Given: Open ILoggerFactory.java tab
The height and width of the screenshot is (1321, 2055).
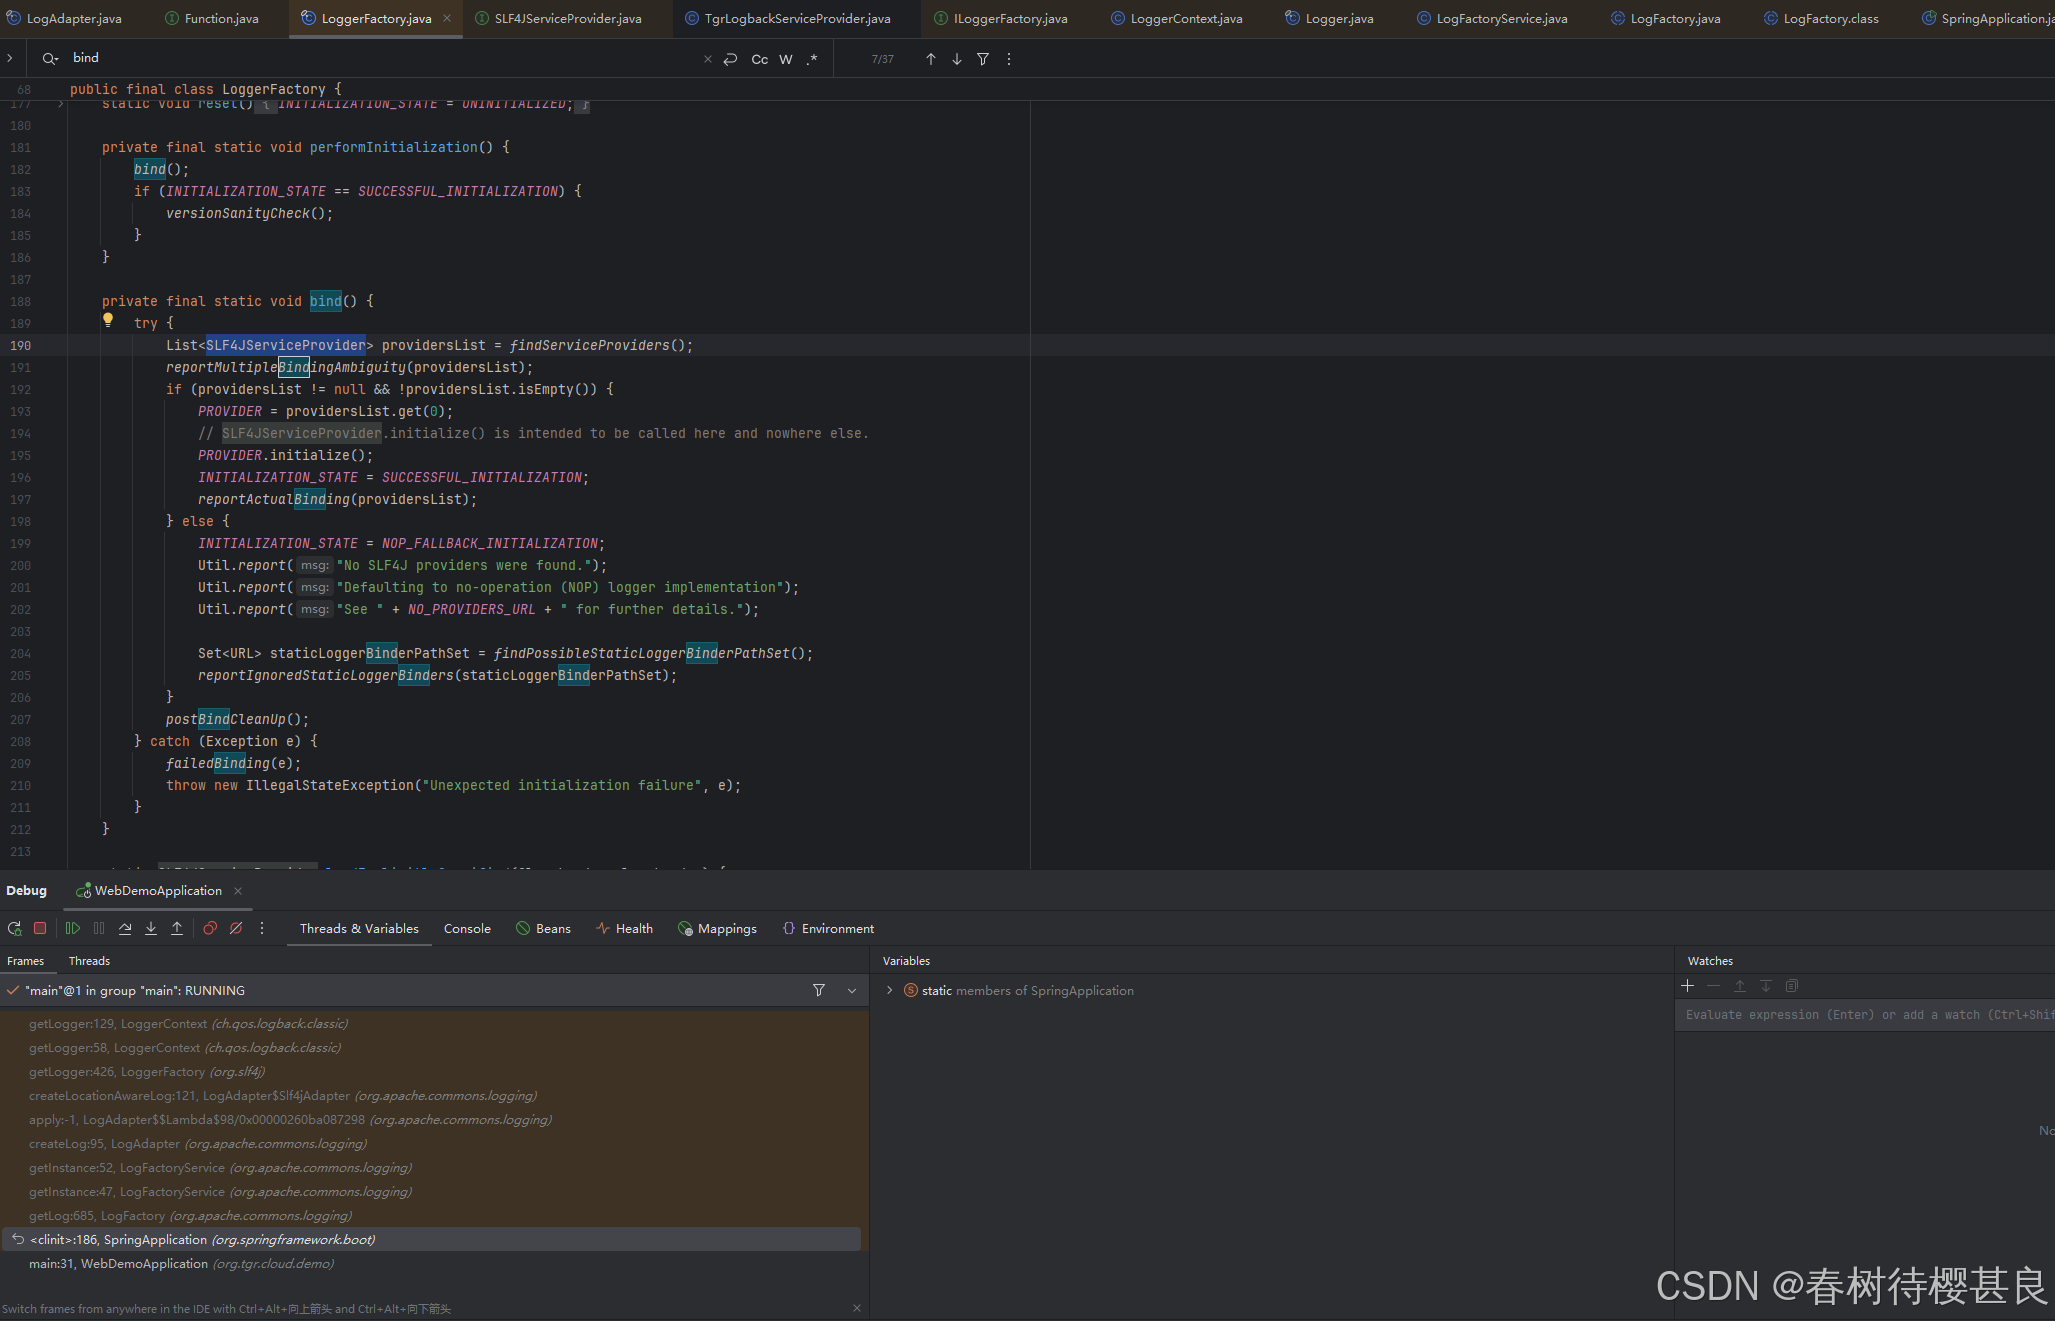Looking at the screenshot, I should point(1000,18).
